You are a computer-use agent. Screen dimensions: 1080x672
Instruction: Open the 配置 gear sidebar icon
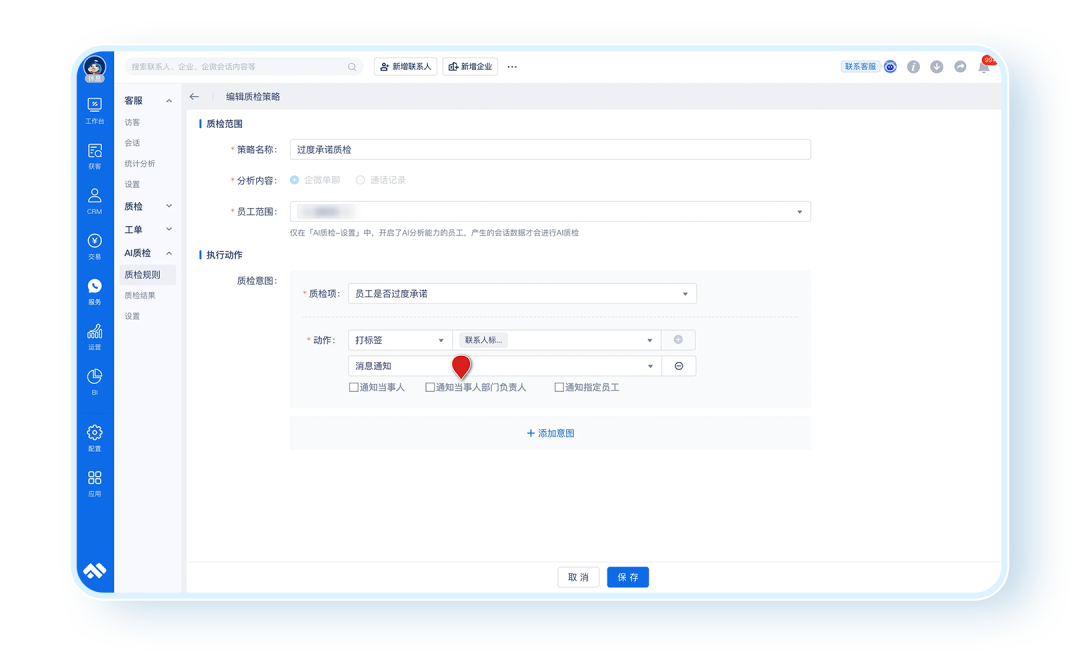pyautogui.click(x=94, y=438)
